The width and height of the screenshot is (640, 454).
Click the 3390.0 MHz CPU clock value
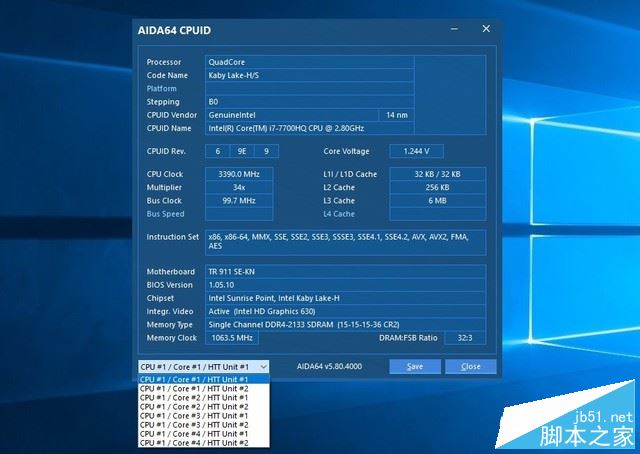pyautogui.click(x=239, y=174)
